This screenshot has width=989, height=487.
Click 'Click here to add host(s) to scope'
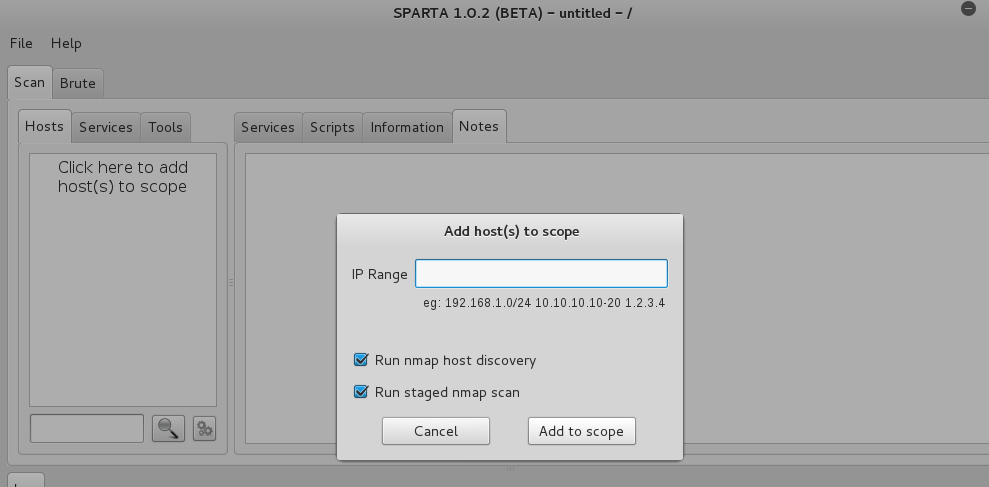click(x=123, y=177)
